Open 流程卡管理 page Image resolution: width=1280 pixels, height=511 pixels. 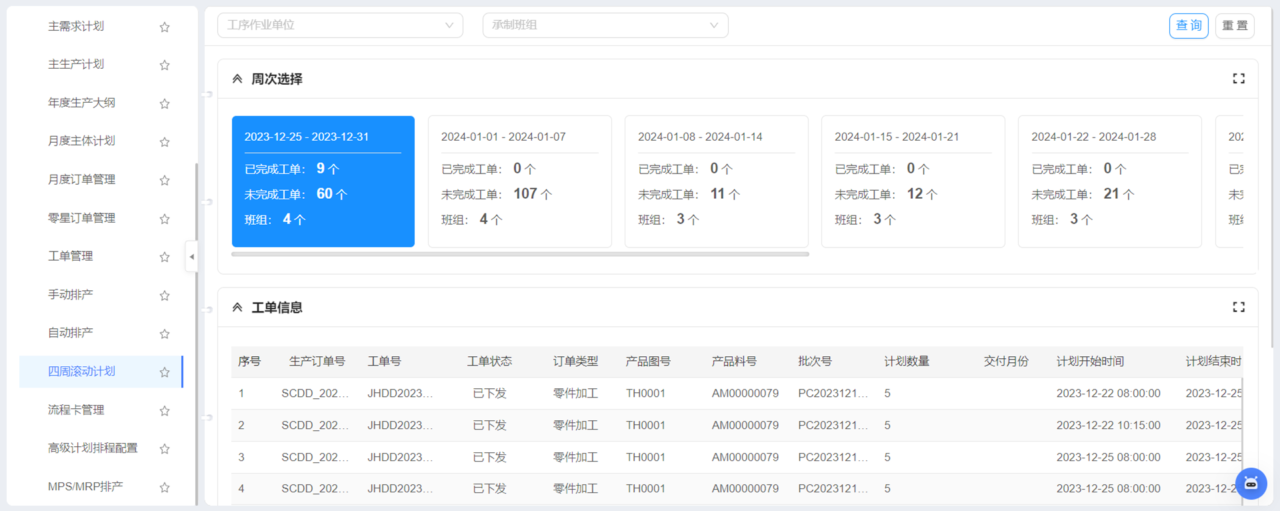(x=76, y=410)
